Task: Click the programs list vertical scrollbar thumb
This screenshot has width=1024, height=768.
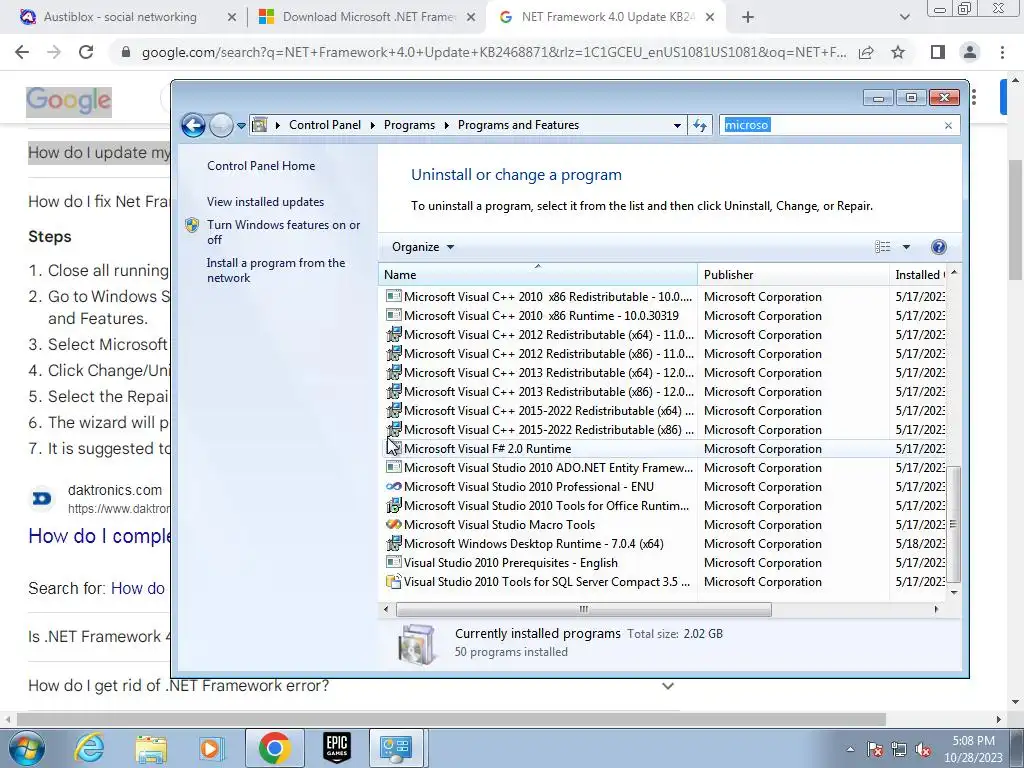Action: (953, 524)
